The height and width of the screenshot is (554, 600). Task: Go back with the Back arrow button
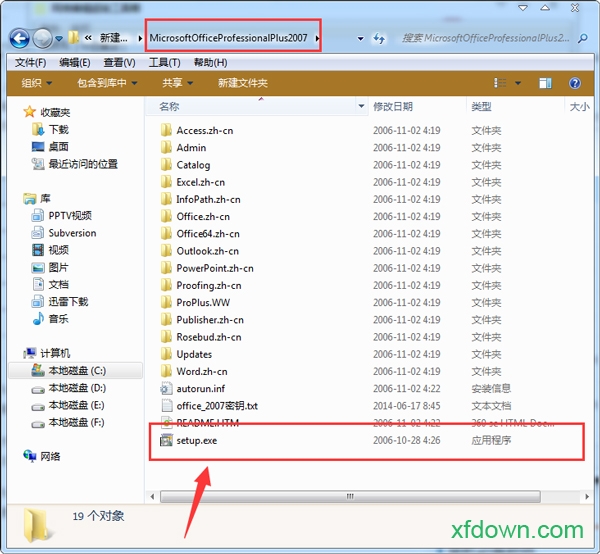[x=19, y=38]
